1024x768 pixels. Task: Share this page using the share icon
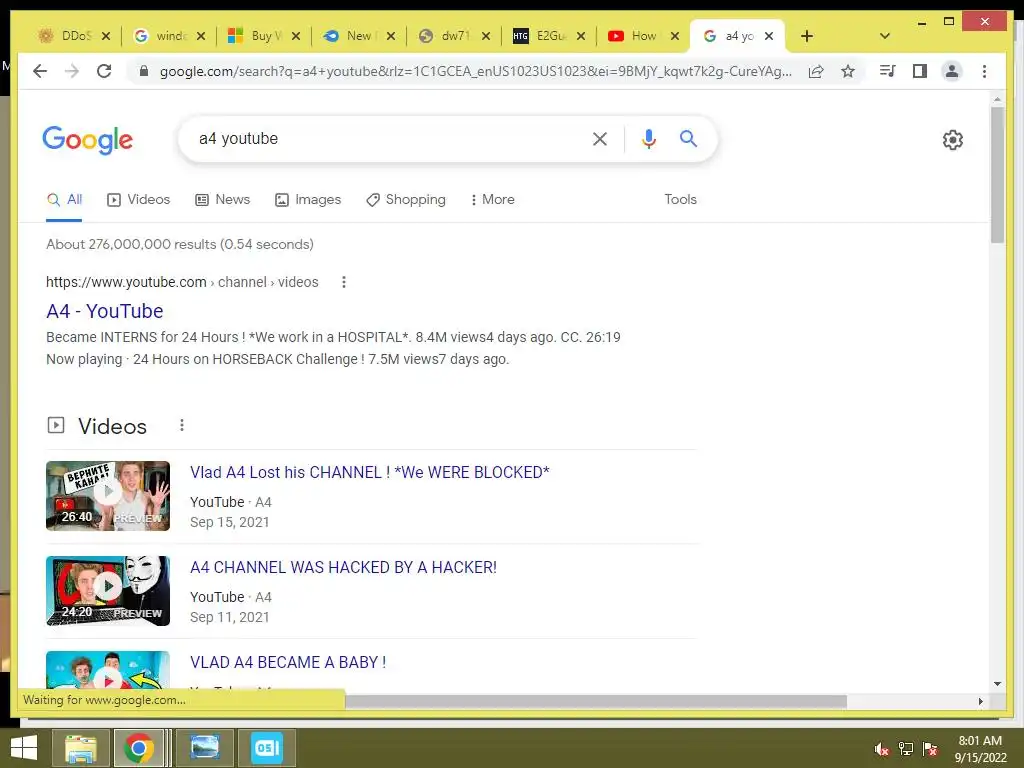816,71
